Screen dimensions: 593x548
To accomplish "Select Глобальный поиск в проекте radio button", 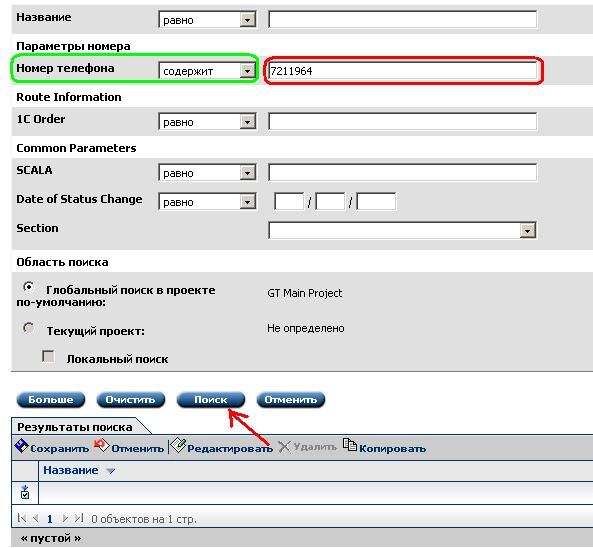I will point(28,287).
